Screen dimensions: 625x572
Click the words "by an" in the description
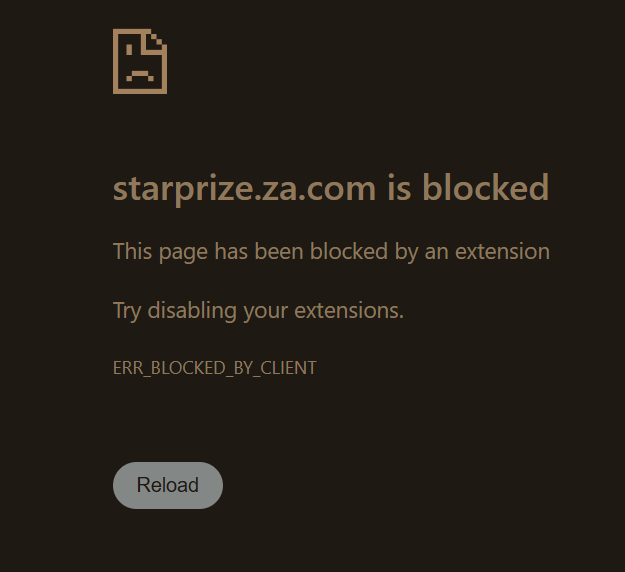(422, 252)
